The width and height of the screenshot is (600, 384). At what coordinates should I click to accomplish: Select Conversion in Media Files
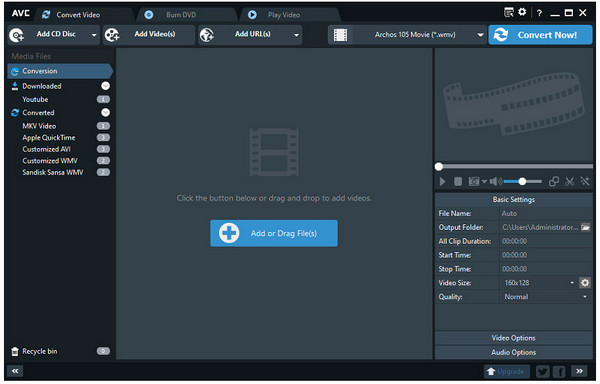click(x=60, y=71)
